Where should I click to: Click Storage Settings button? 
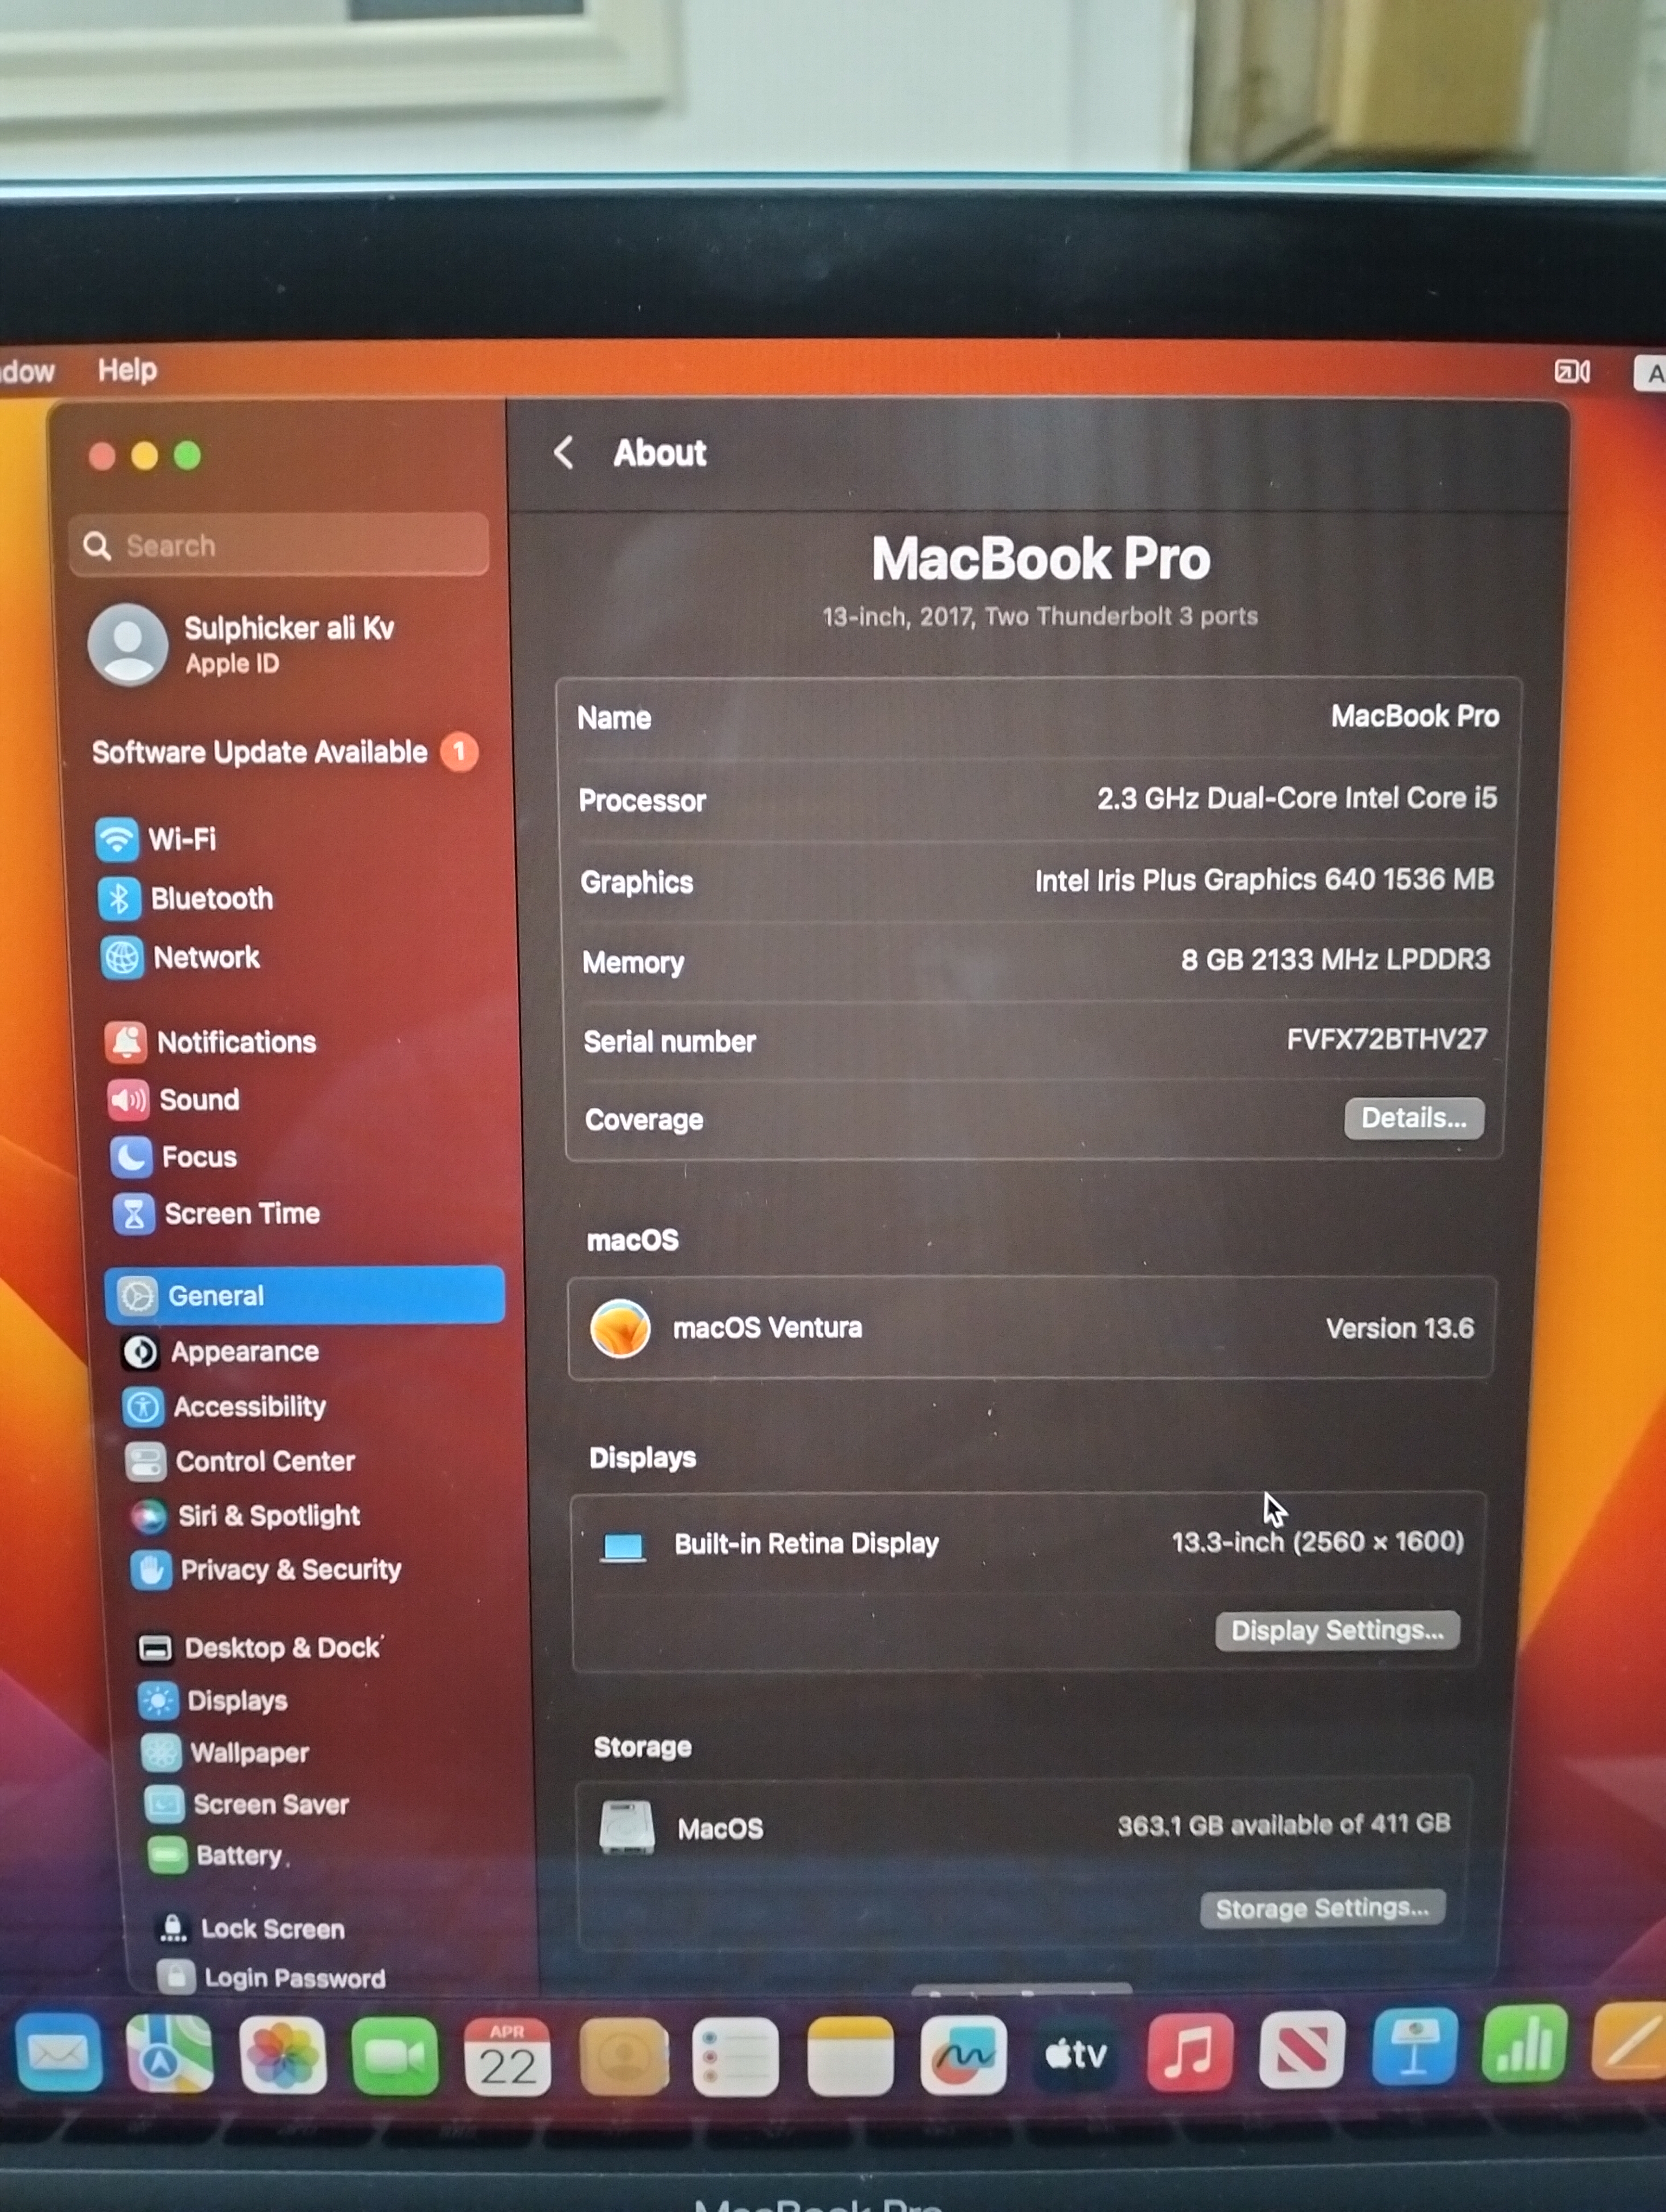click(1322, 1909)
